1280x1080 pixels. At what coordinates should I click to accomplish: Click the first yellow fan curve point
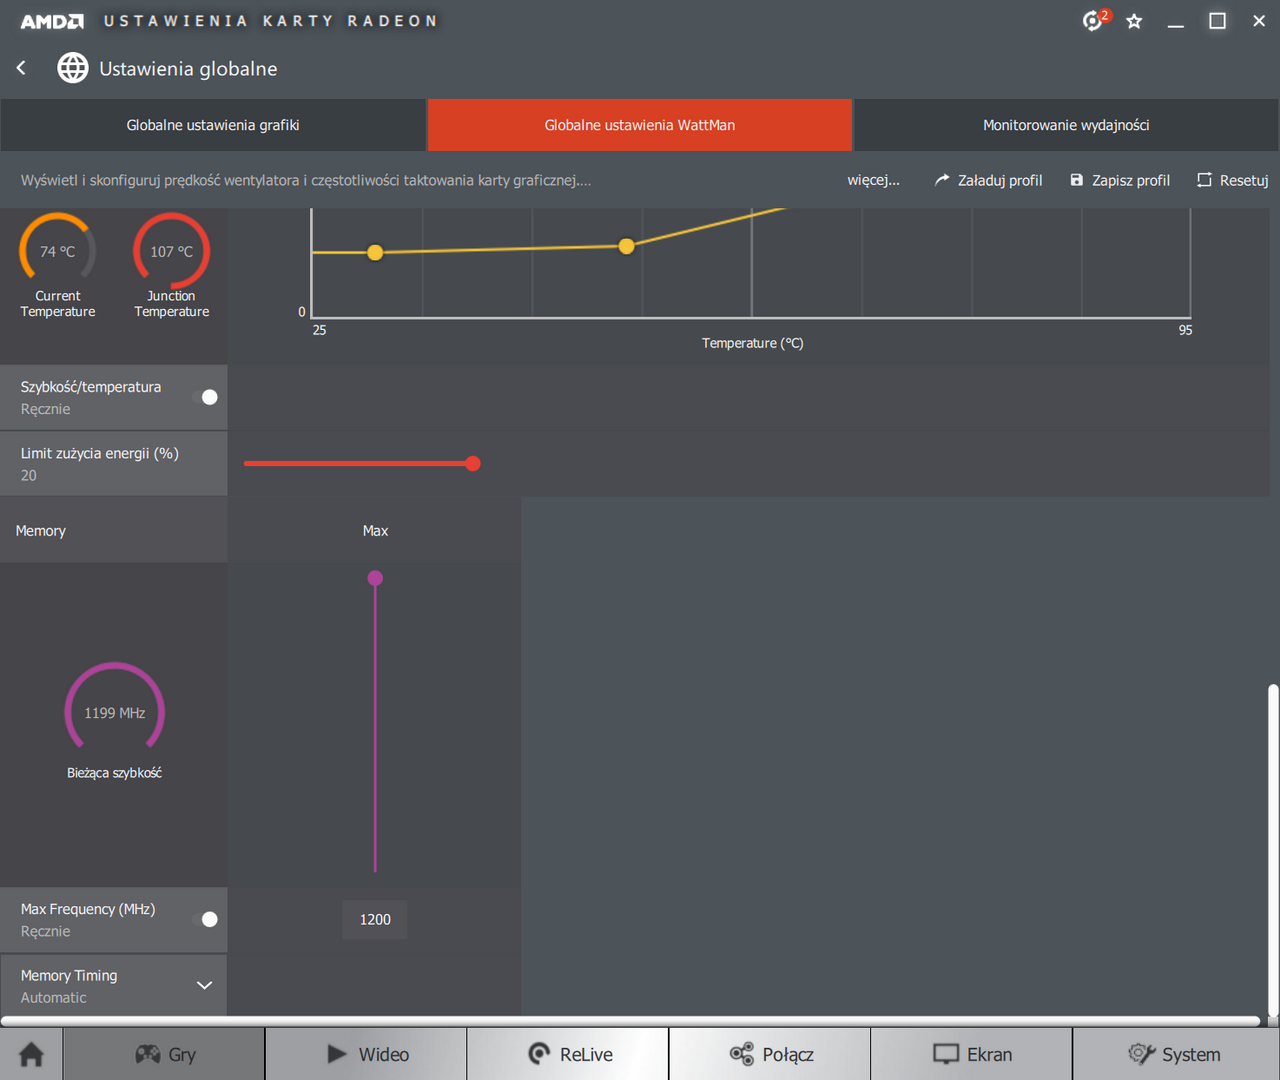pos(375,252)
